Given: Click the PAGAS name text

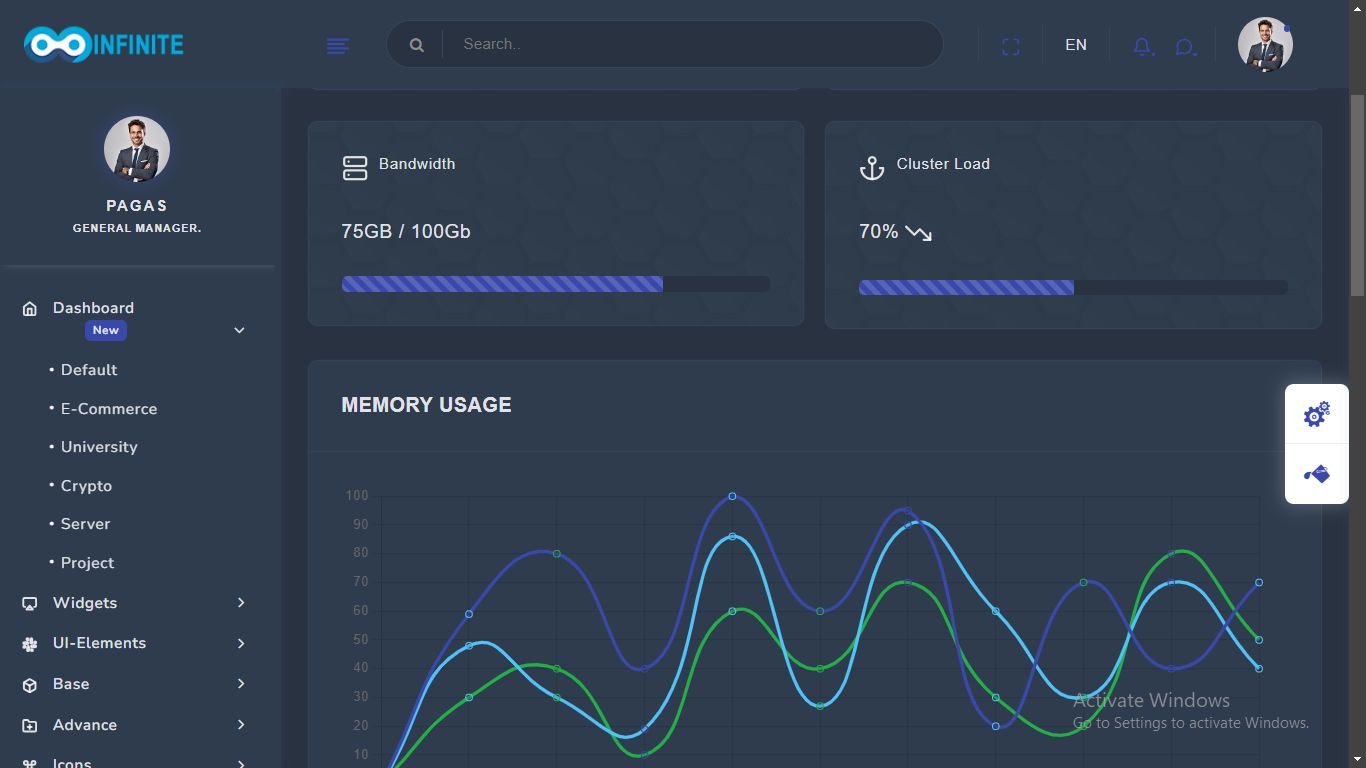Looking at the screenshot, I should click(137, 206).
